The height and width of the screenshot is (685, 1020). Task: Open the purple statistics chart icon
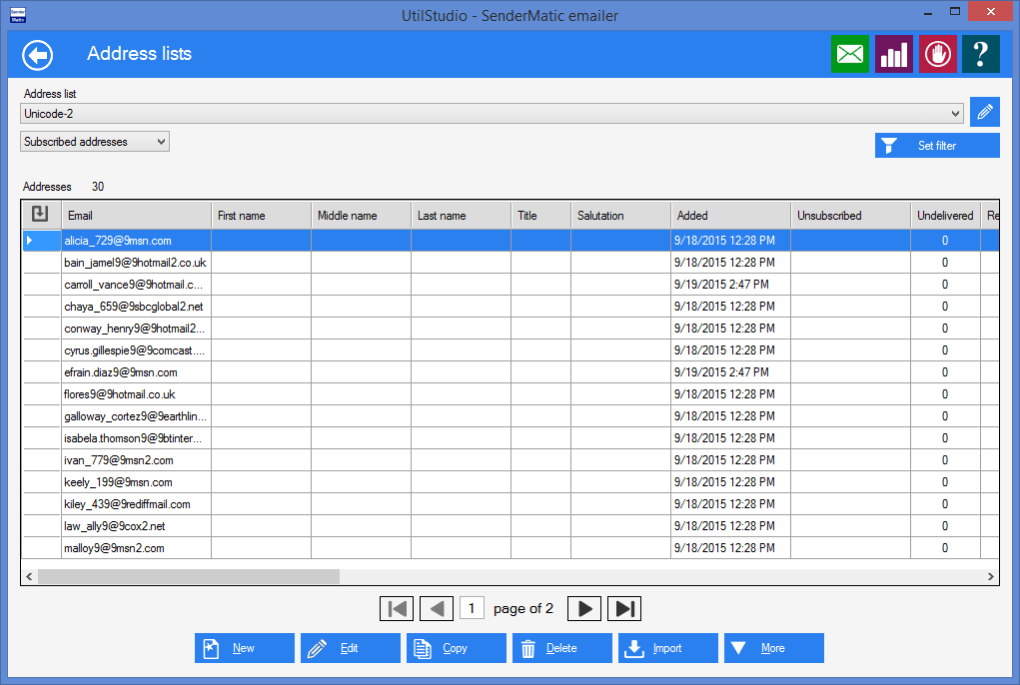click(x=893, y=54)
